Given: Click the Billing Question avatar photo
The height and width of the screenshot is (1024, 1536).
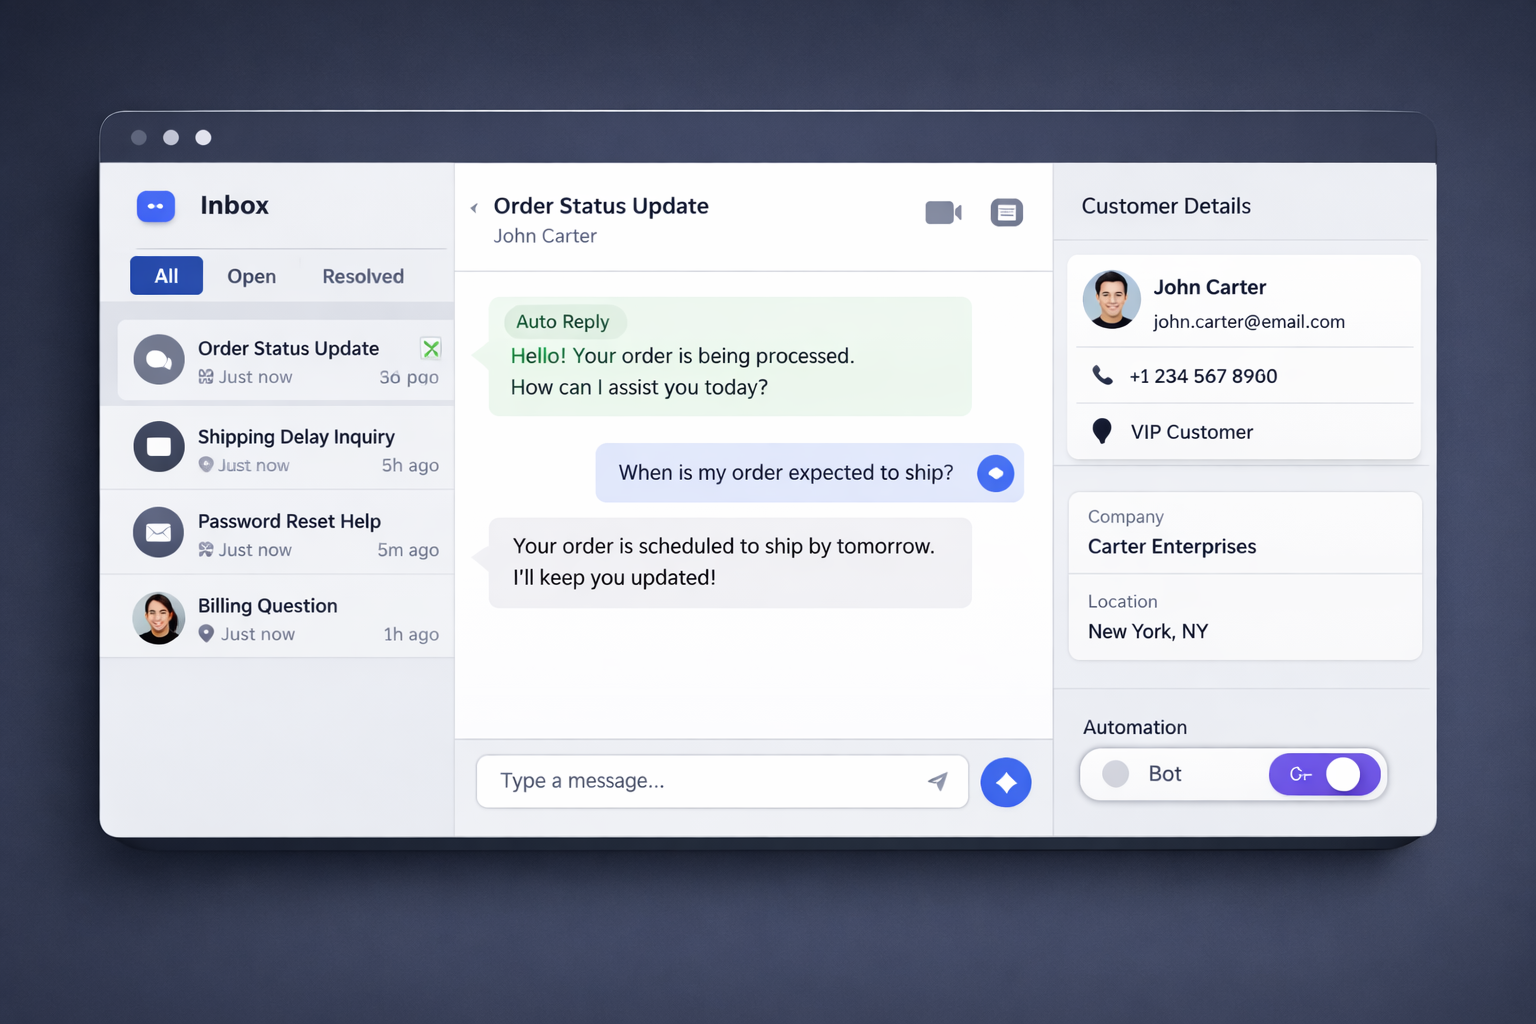Looking at the screenshot, I should point(159,618).
